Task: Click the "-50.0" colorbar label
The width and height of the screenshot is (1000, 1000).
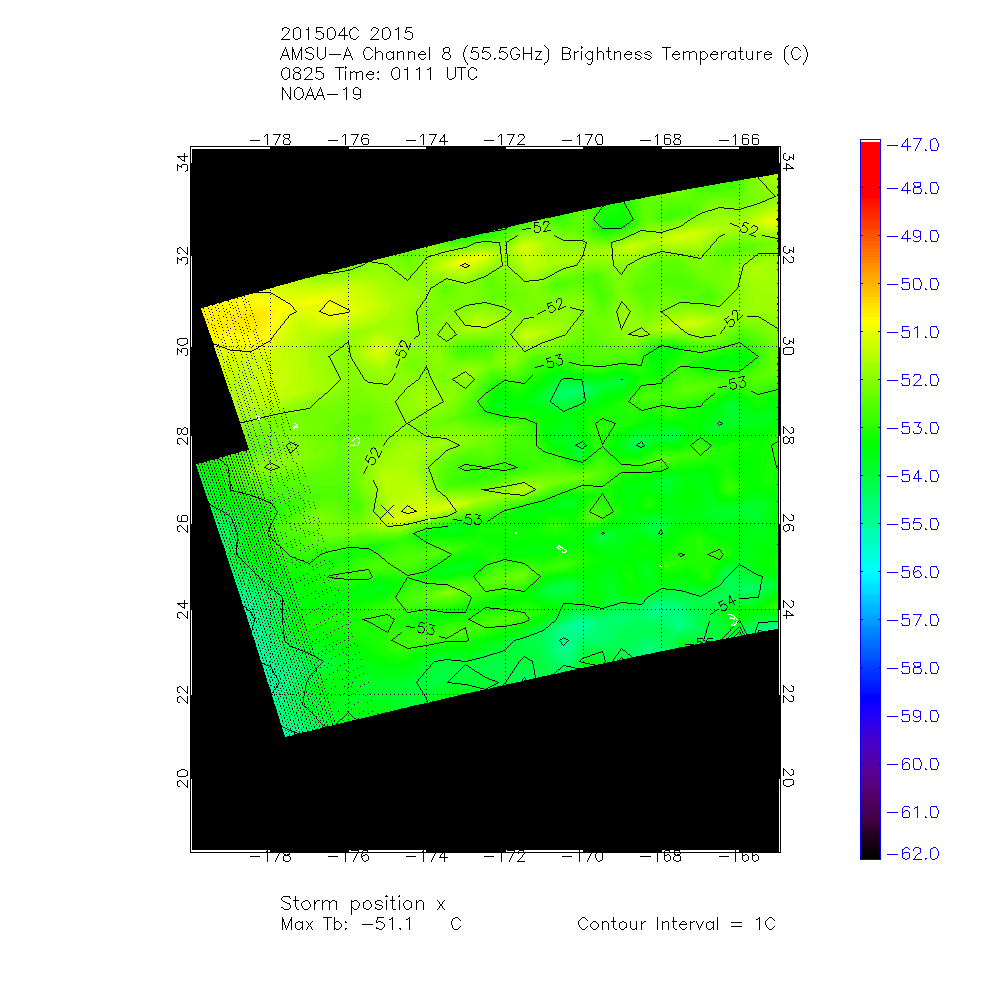Action: [913, 284]
